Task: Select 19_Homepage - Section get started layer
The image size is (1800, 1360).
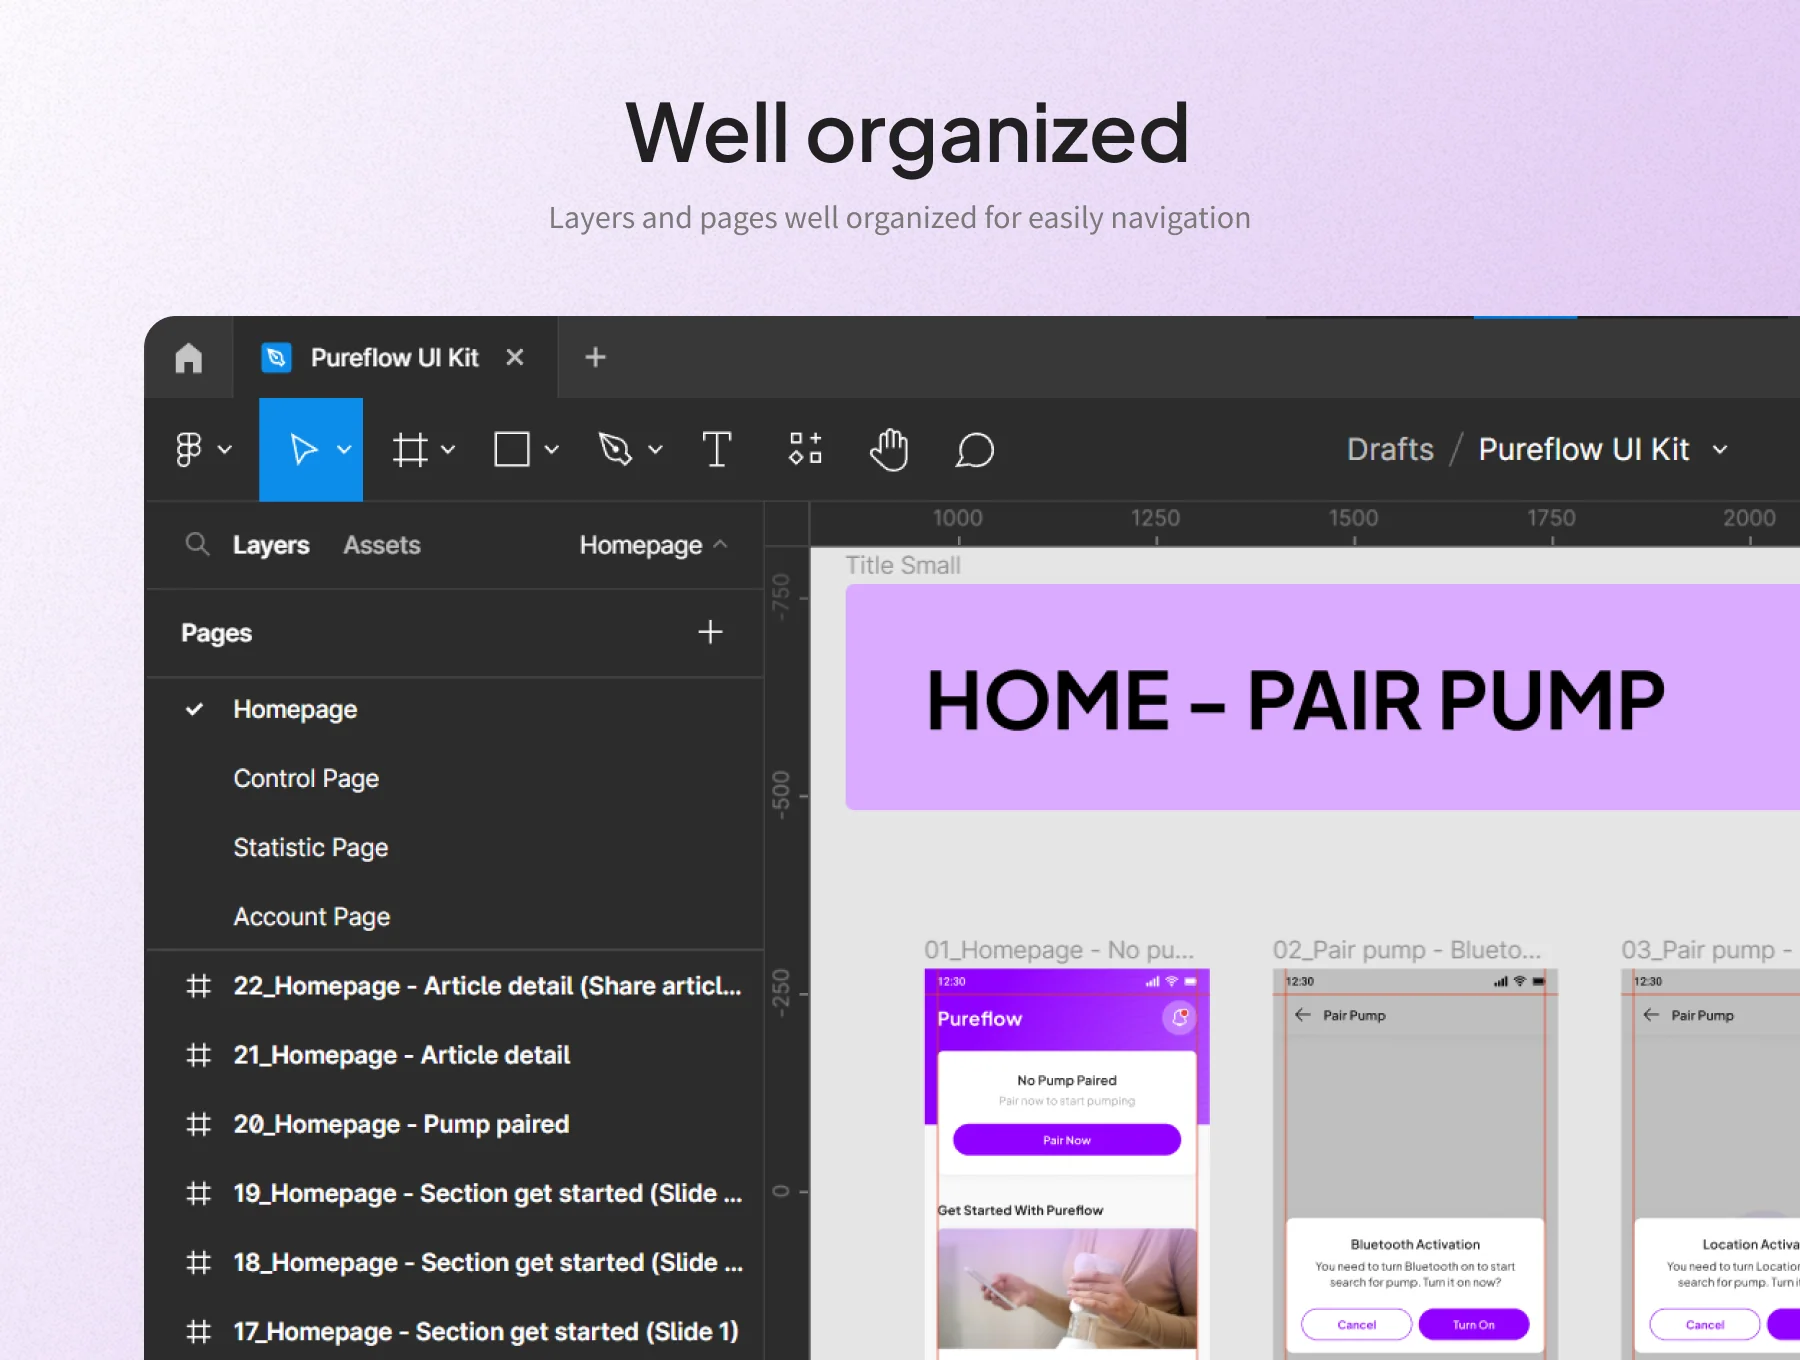Action: pyautogui.click(x=455, y=1193)
